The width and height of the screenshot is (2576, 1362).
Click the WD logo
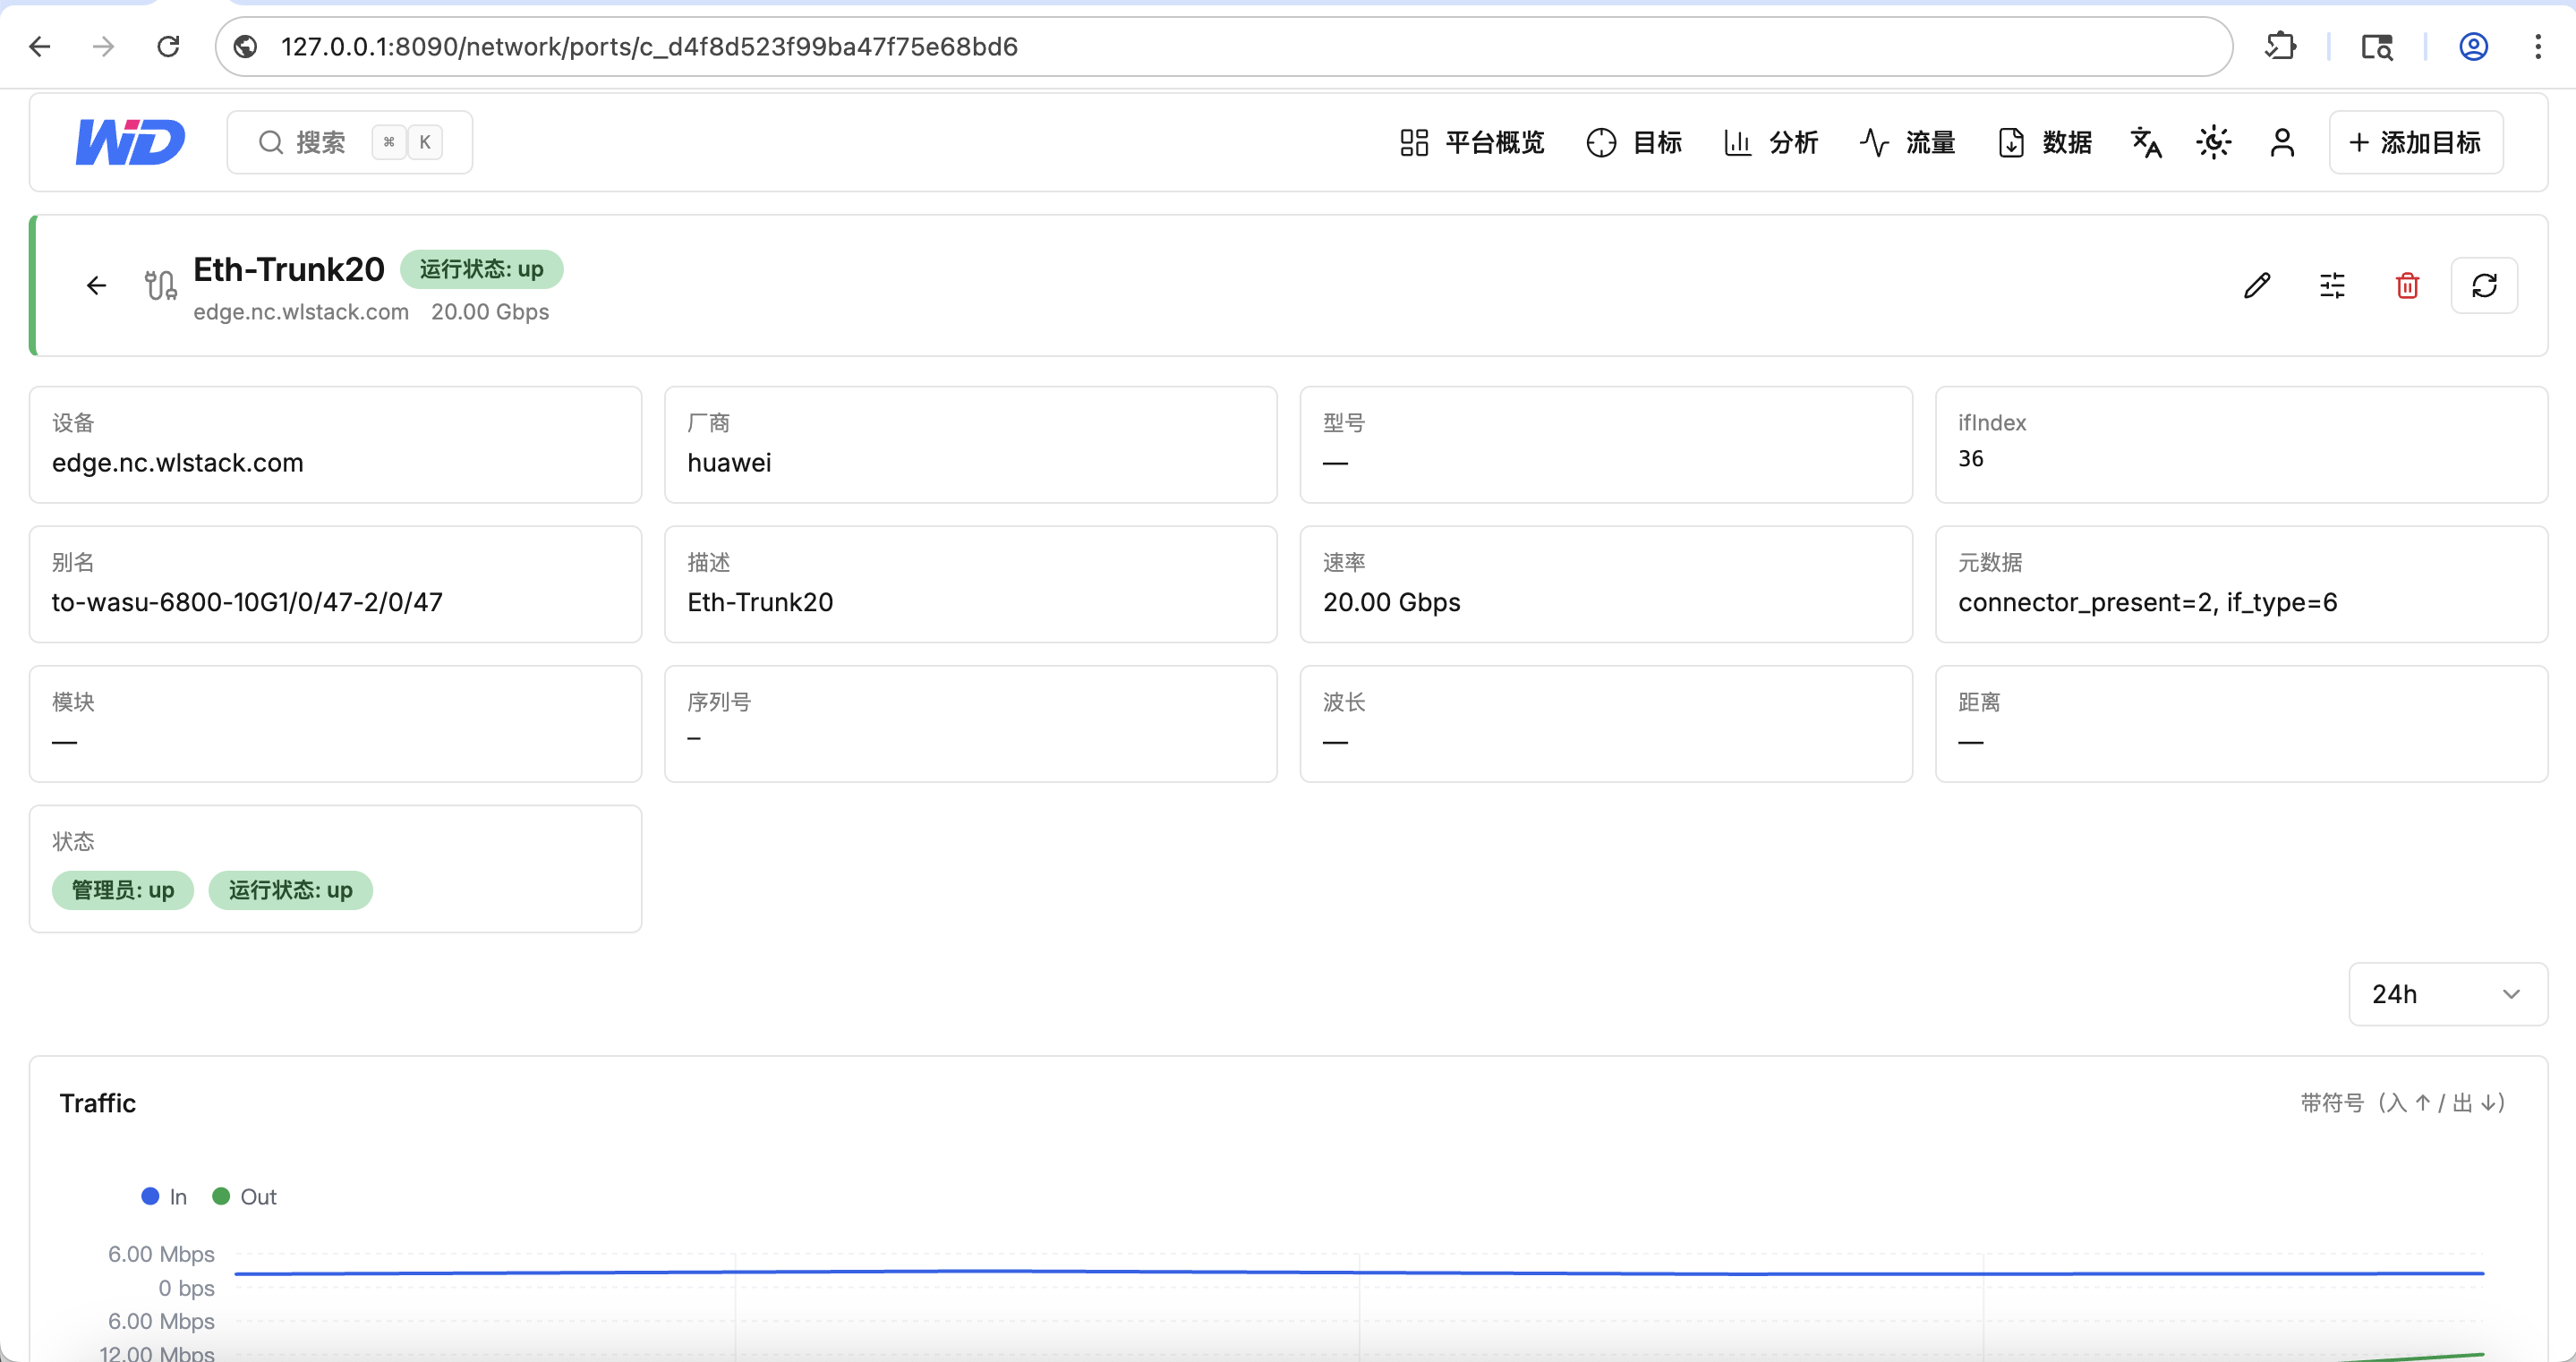(131, 141)
